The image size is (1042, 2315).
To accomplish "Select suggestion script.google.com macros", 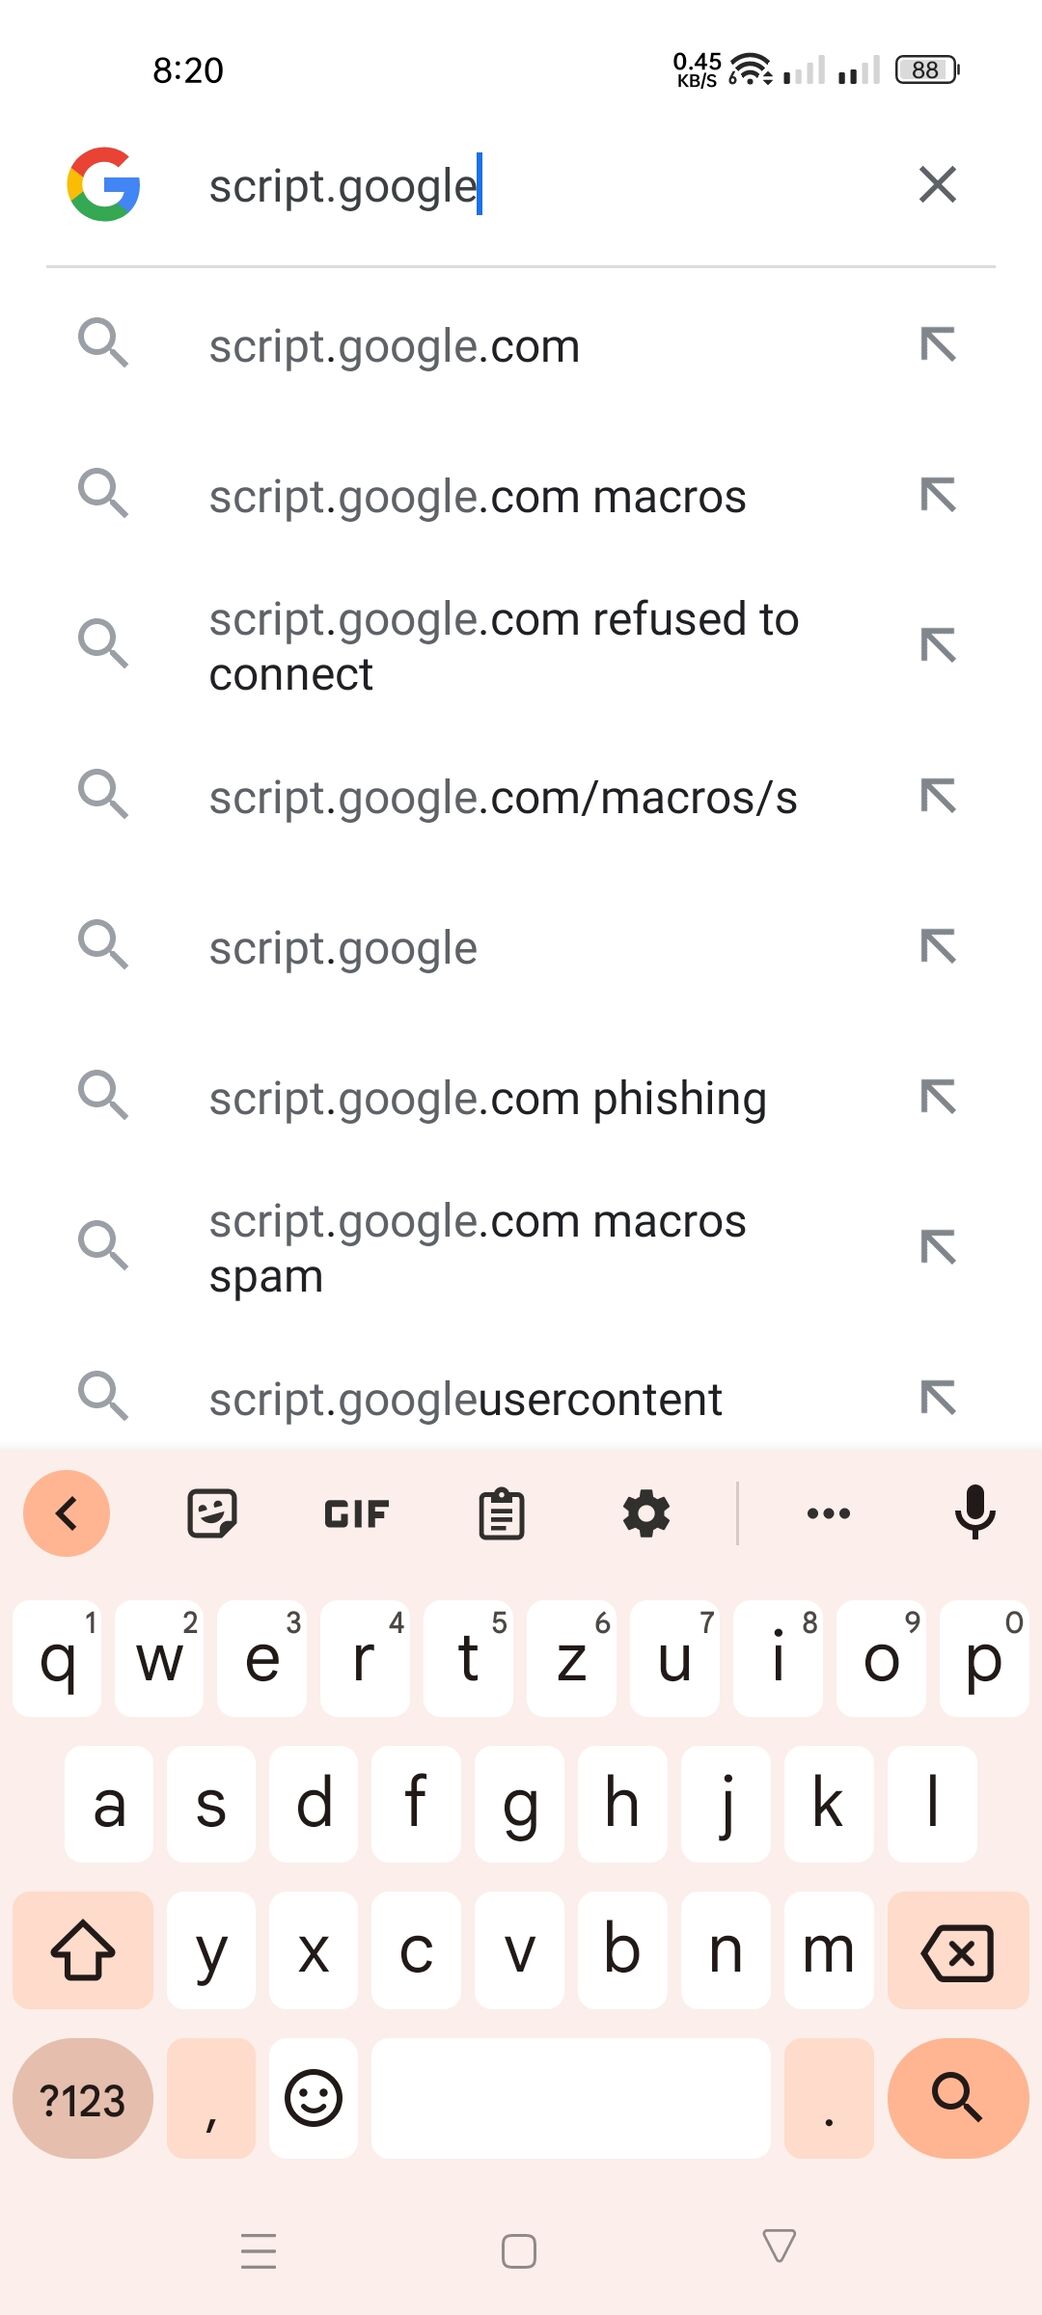I will [x=478, y=497].
